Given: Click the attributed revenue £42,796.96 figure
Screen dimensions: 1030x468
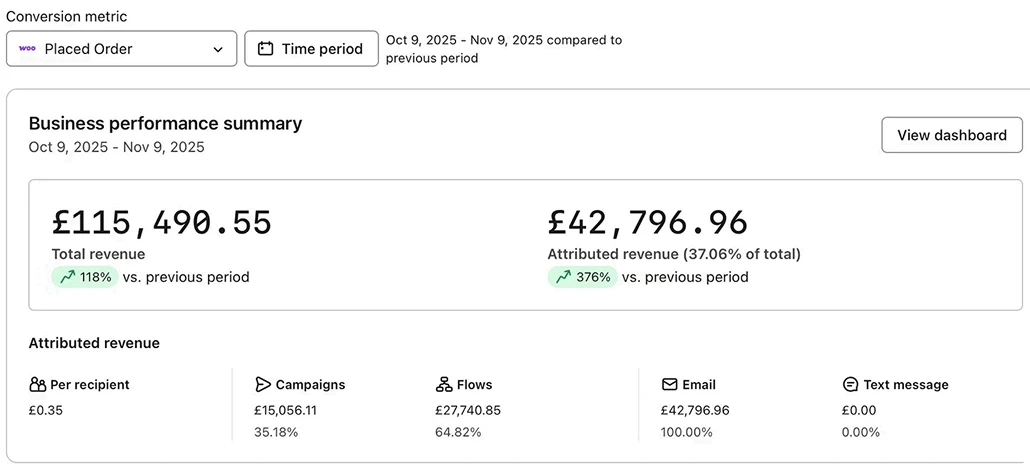Looking at the screenshot, I should pyautogui.click(x=648, y=222).
